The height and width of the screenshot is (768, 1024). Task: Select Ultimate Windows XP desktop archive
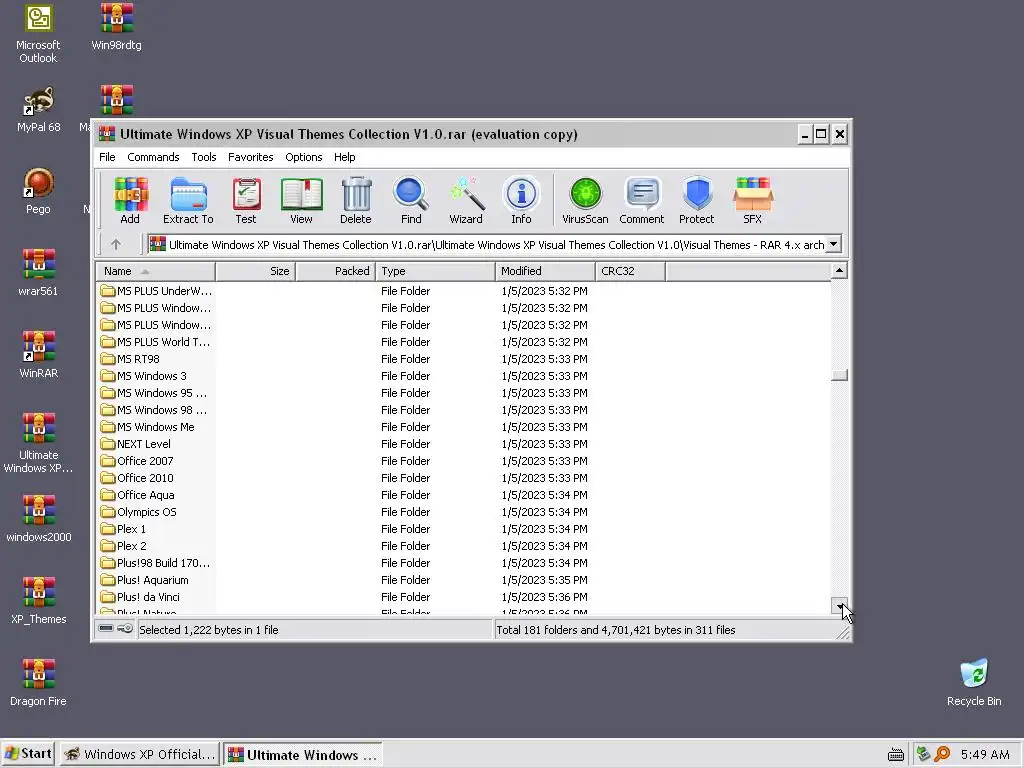coord(38,443)
